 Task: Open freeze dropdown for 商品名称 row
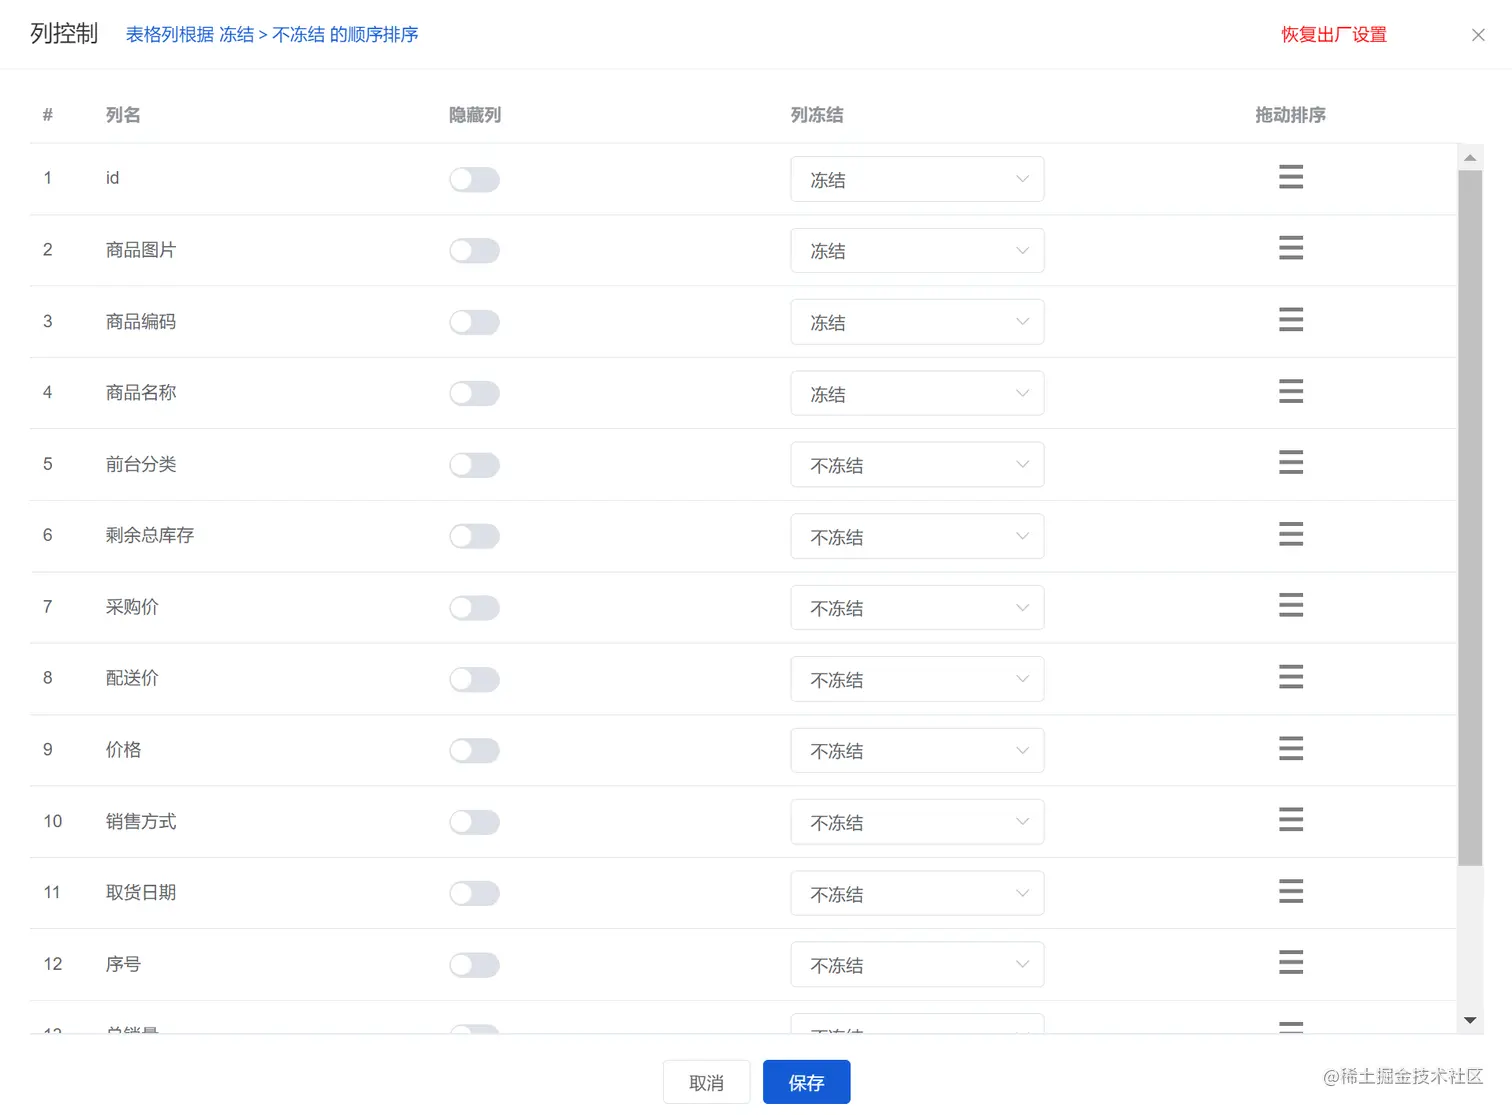[917, 394]
